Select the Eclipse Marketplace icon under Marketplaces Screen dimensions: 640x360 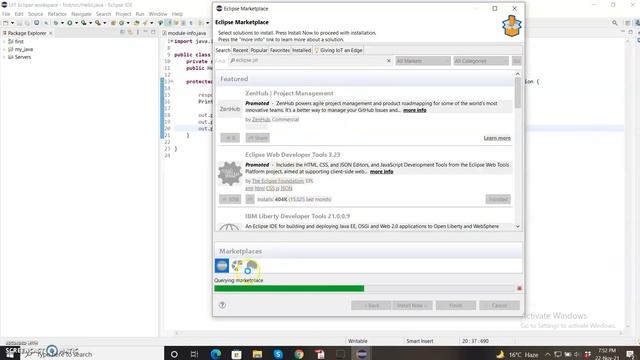coord(222,266)
